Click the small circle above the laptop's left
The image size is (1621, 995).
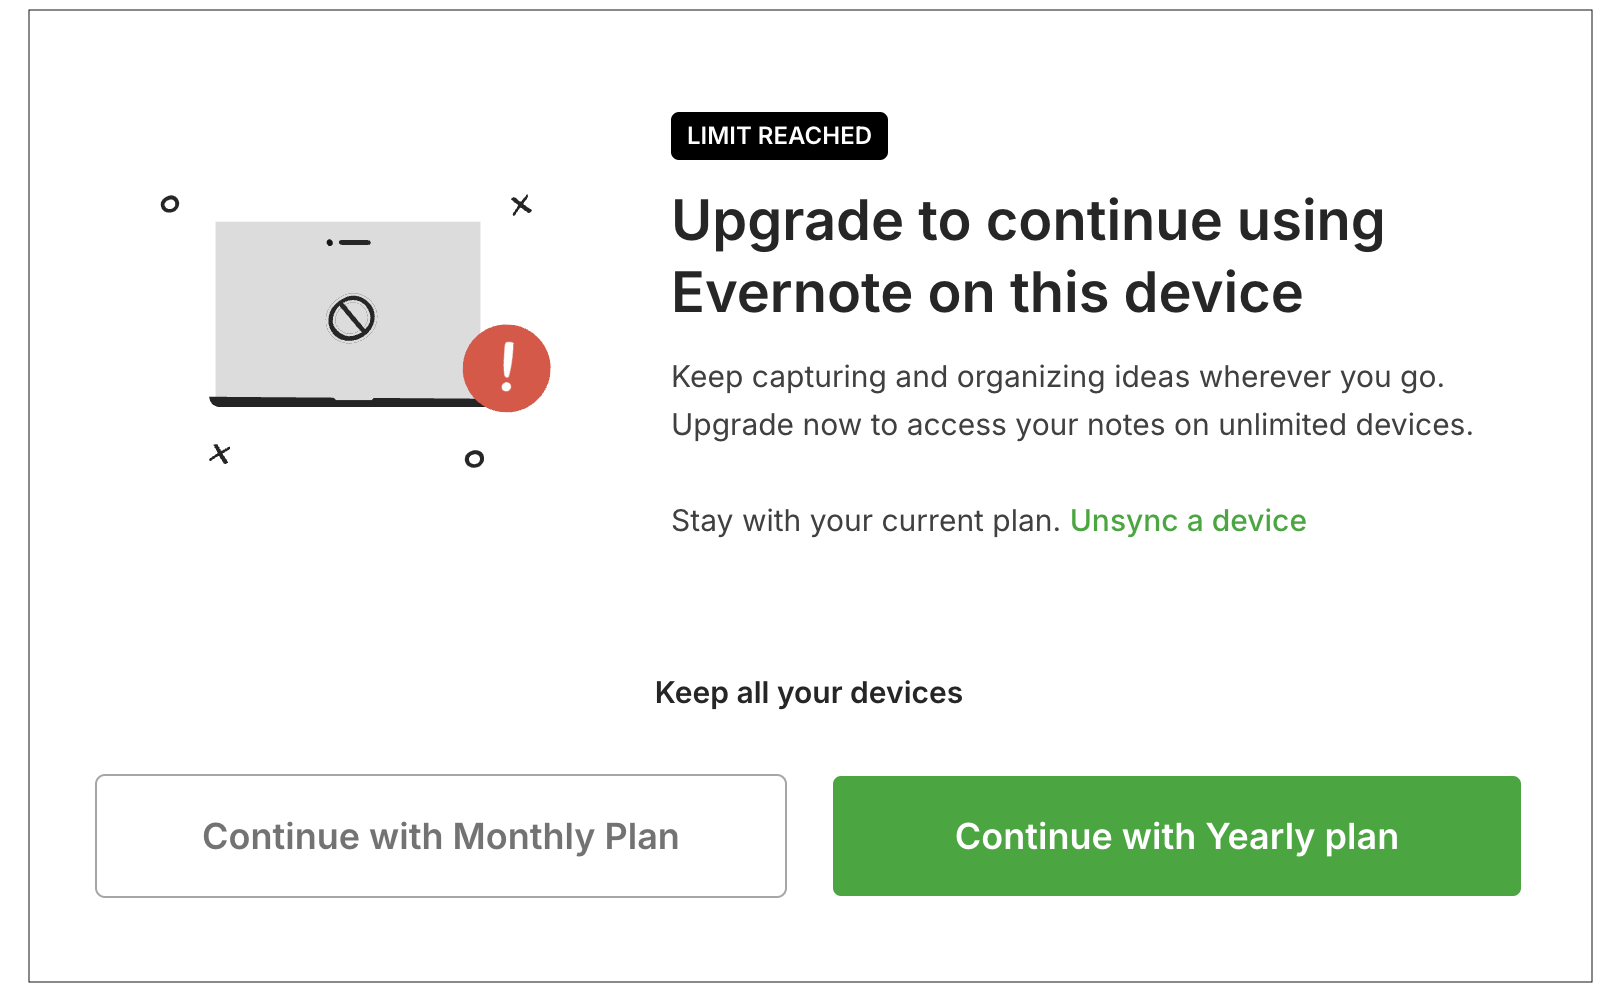pos(170,204)
